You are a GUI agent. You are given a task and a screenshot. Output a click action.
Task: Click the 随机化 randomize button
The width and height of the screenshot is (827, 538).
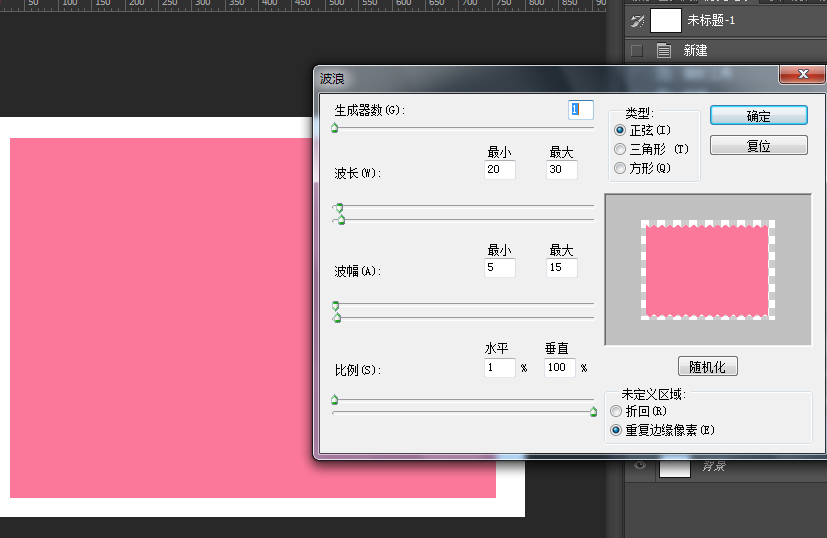point(707,367)
